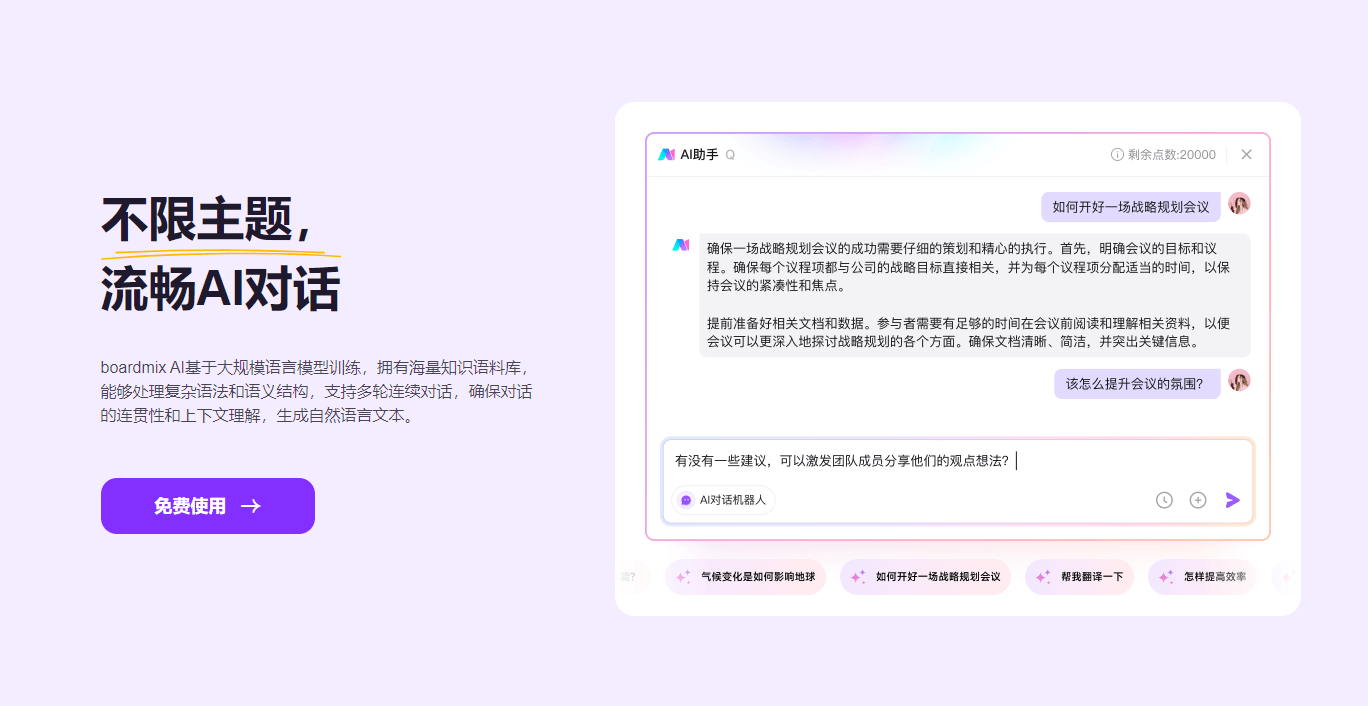Select the 气候变化是如何影响地球 suggestion
This screenshot has height=706, width=1368.
[745, 577]
